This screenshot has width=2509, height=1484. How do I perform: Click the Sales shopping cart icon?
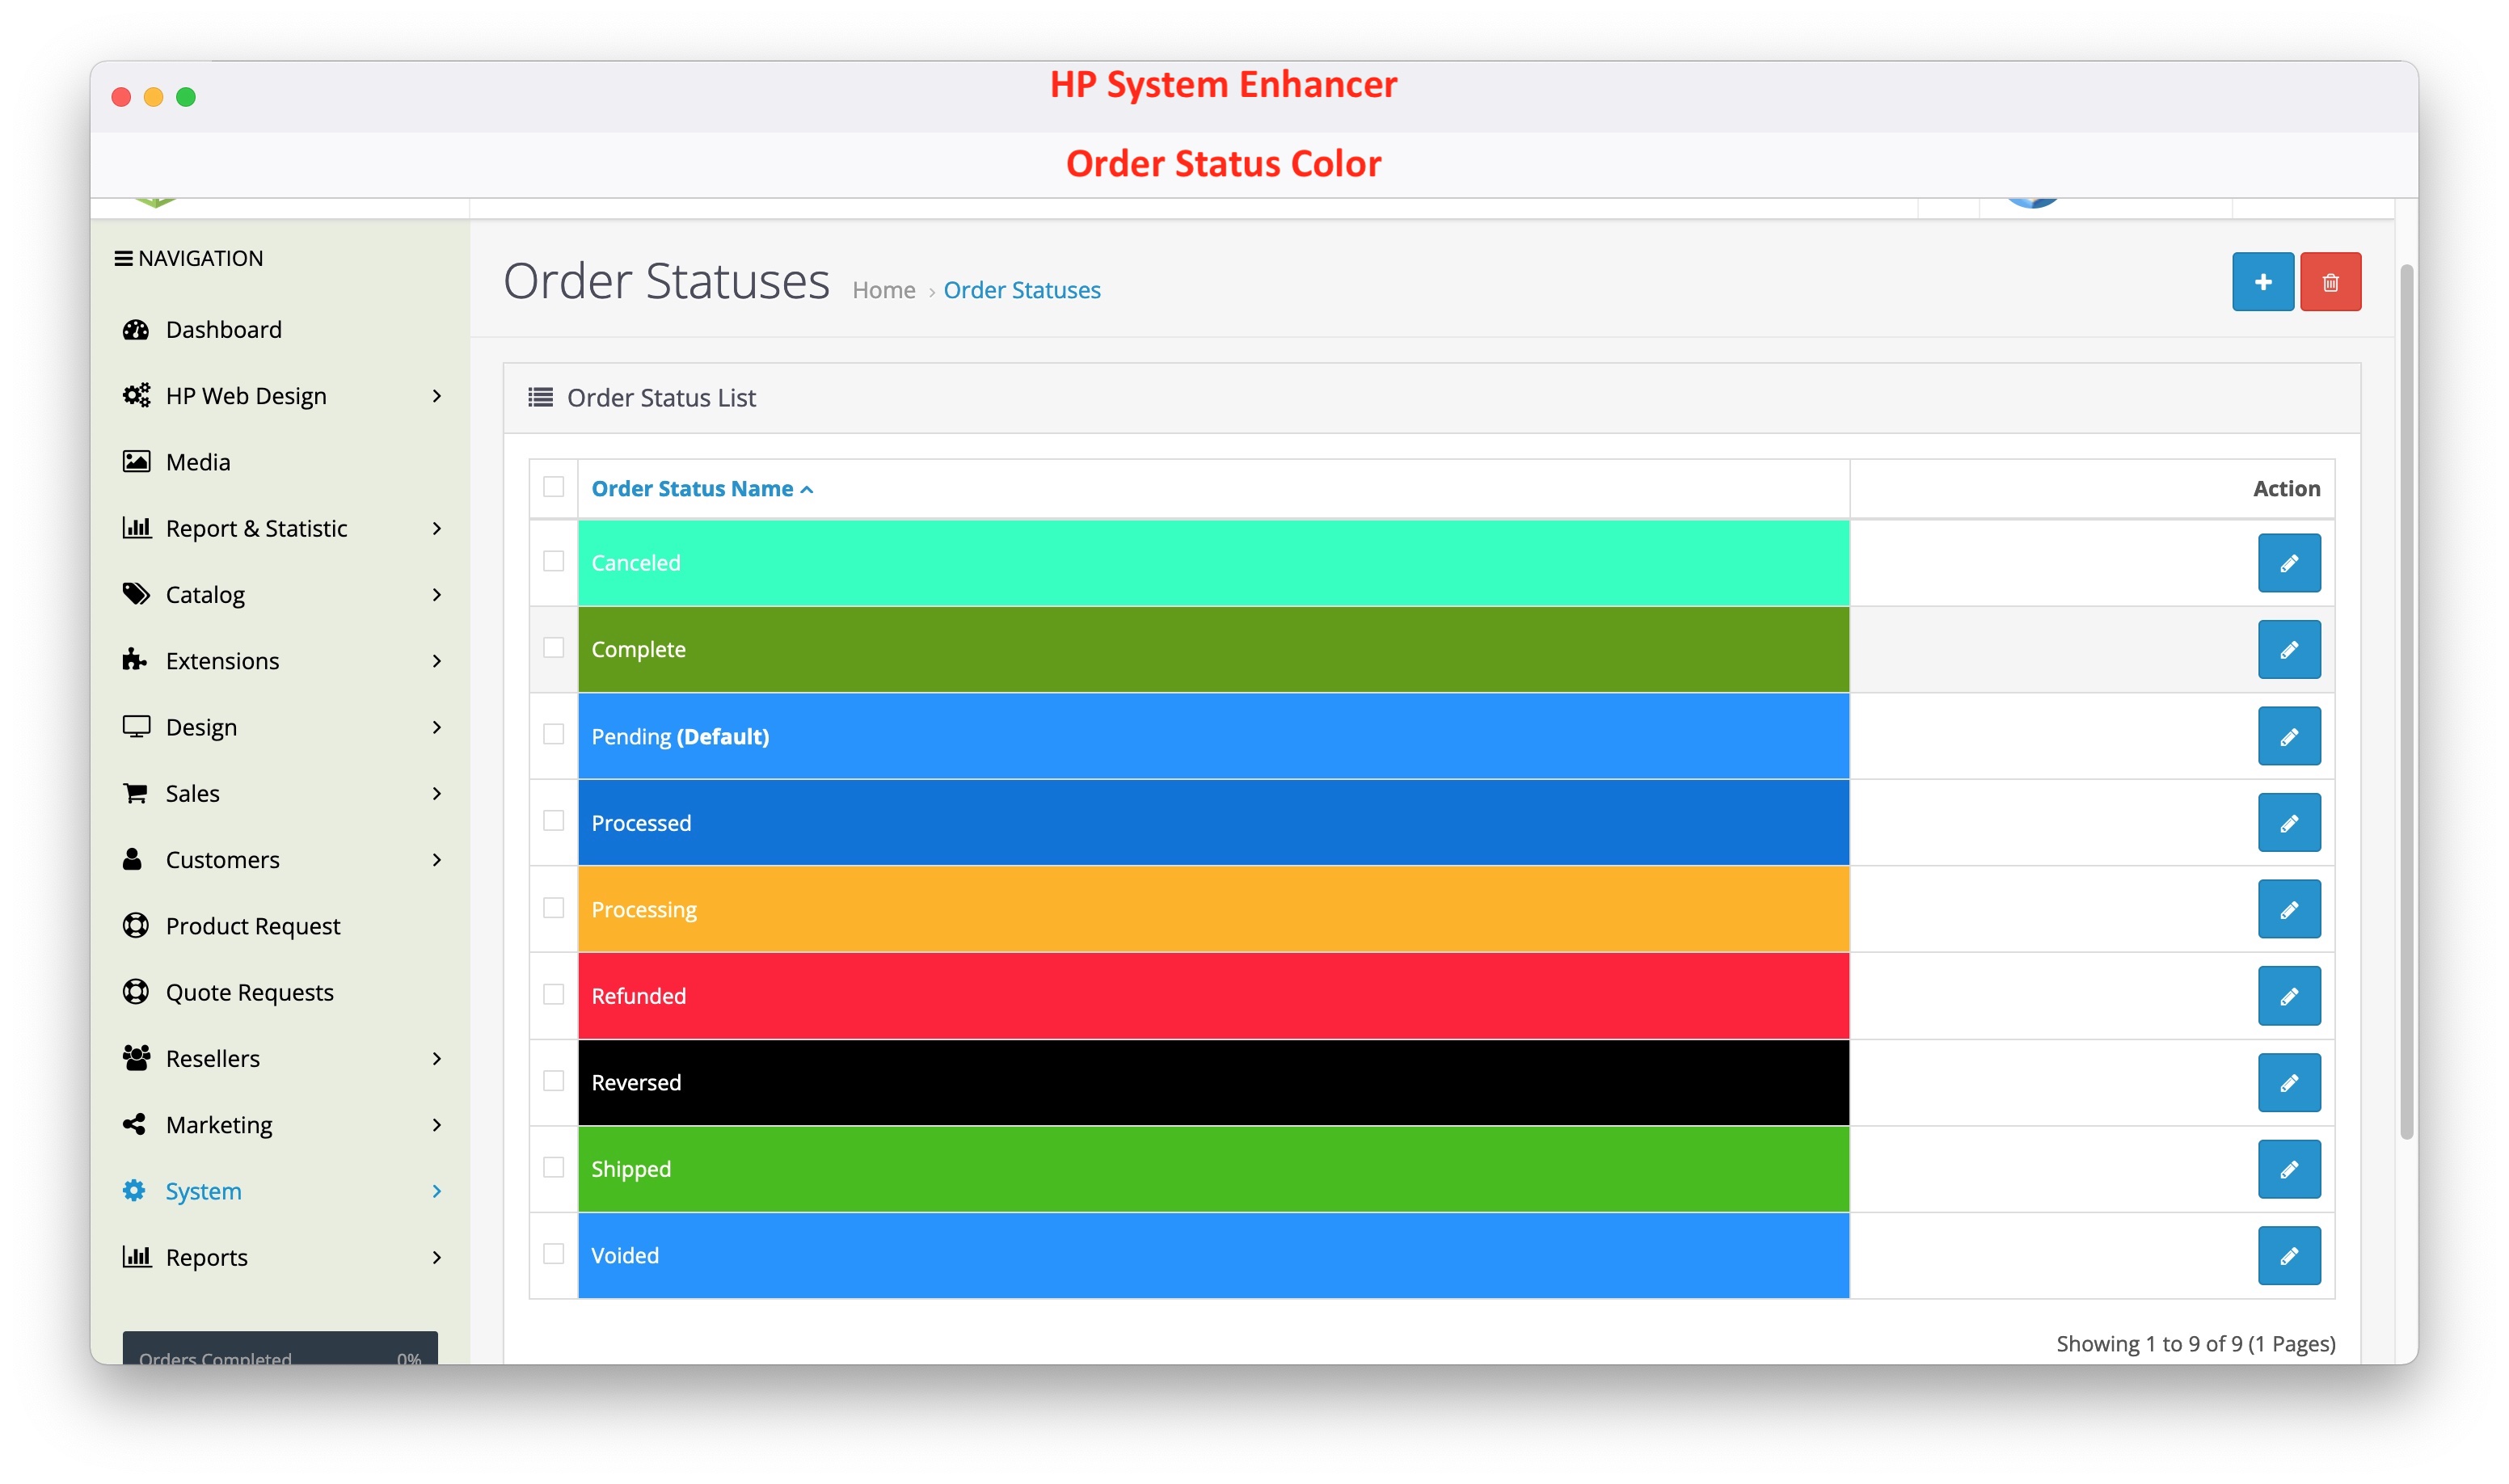point(137,793)
